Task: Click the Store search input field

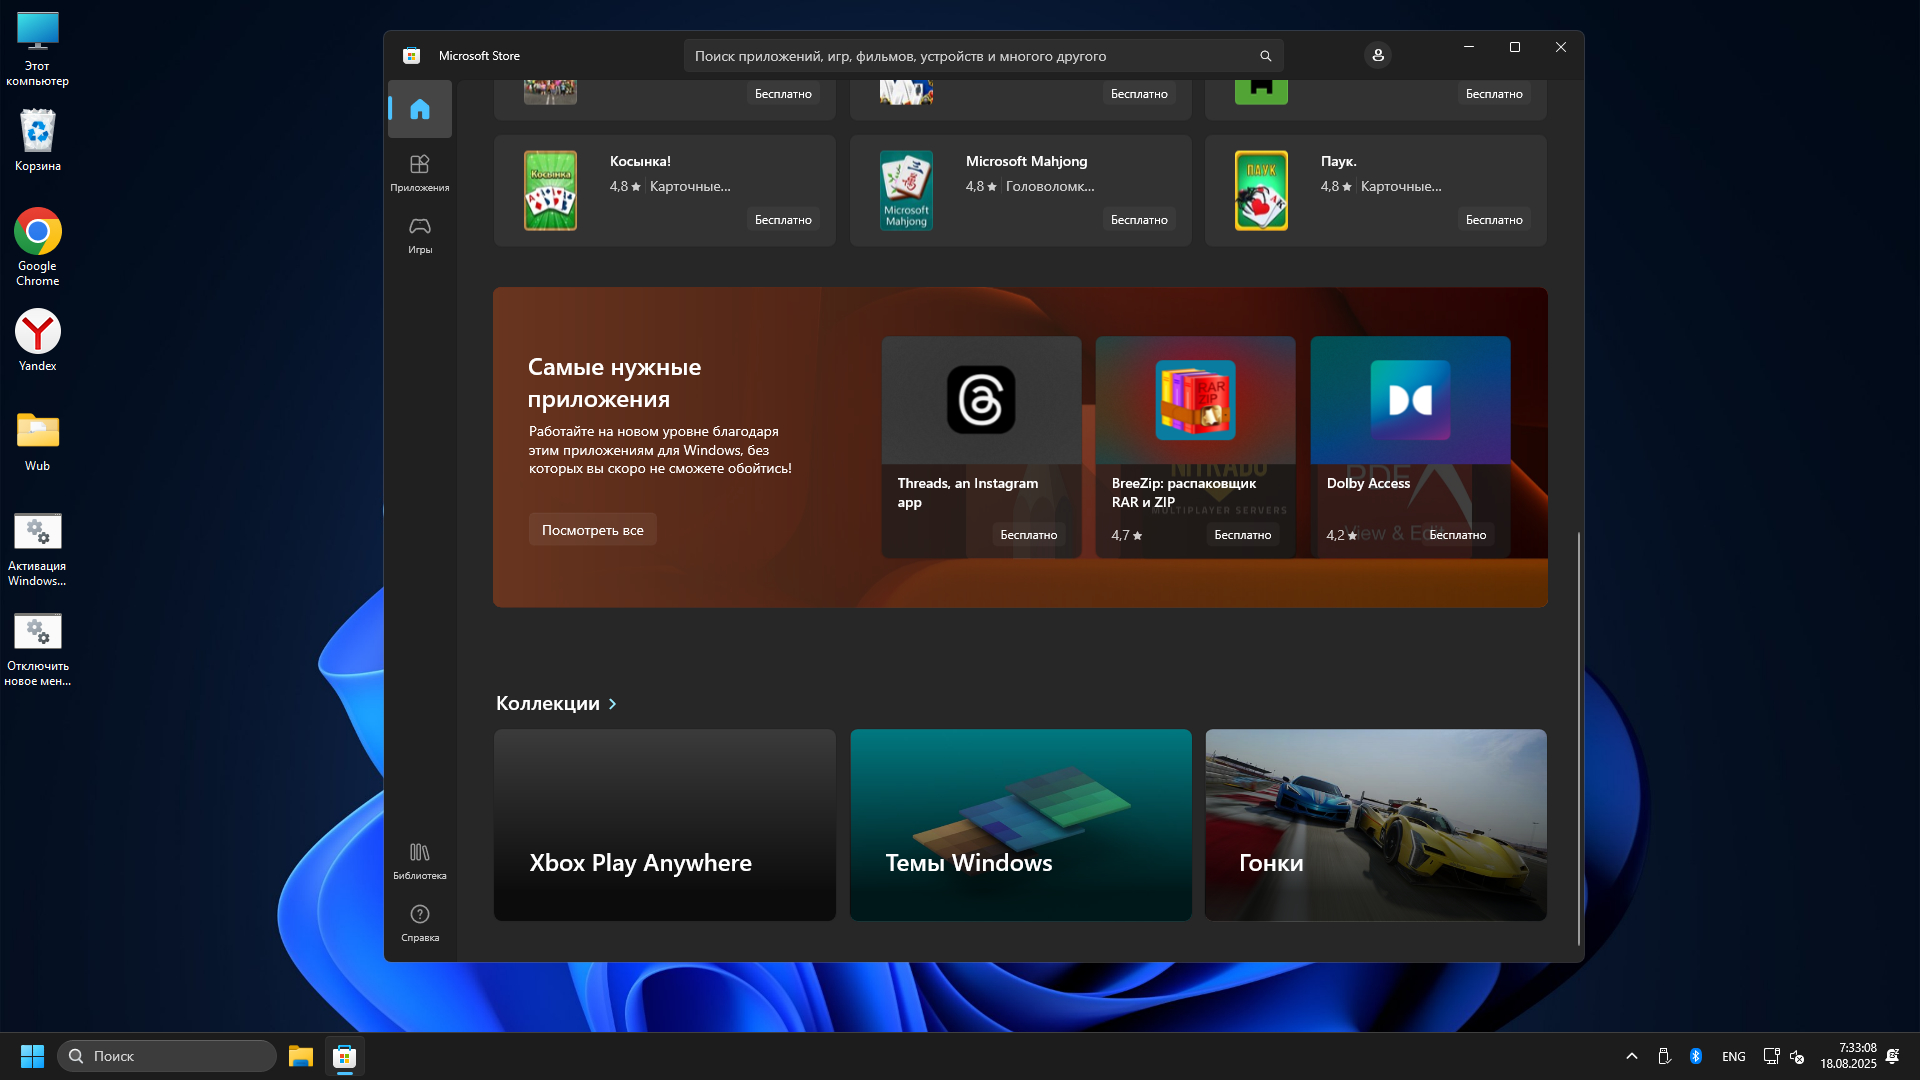Action: click(970, 56)
